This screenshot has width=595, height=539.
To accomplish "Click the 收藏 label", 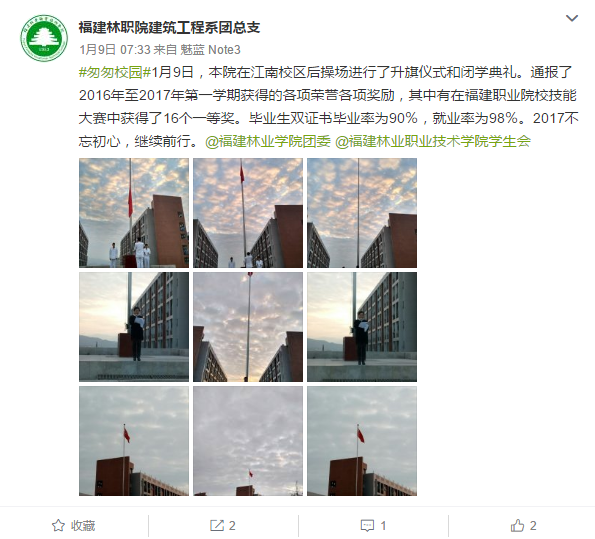I will (83, 526).
